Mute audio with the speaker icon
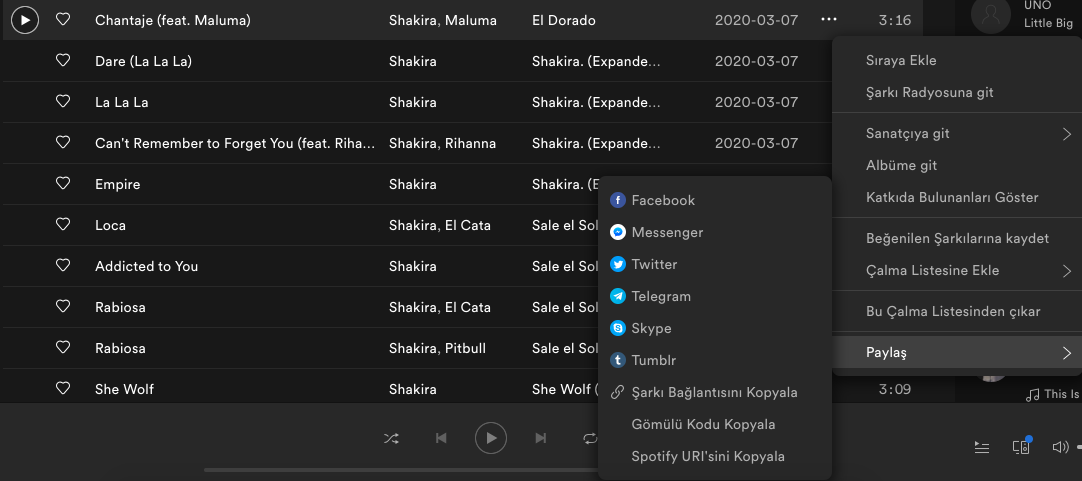1082x481 pixels. 1060,447
